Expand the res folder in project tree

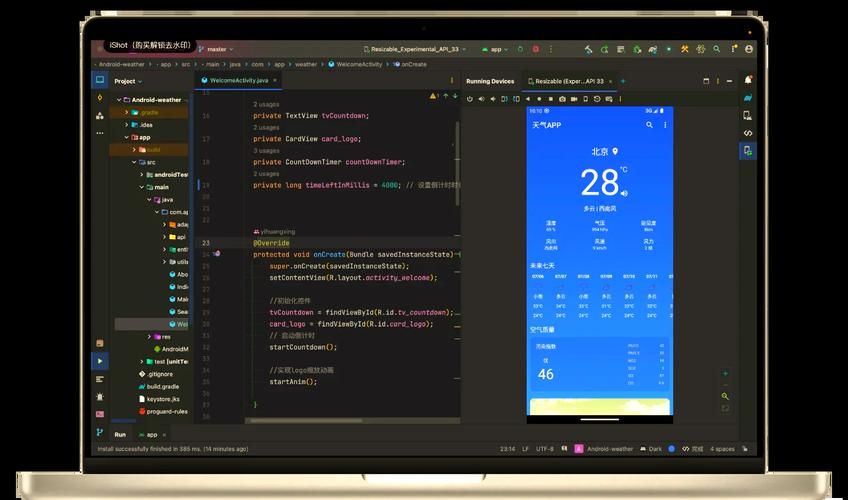click(150, 337)
